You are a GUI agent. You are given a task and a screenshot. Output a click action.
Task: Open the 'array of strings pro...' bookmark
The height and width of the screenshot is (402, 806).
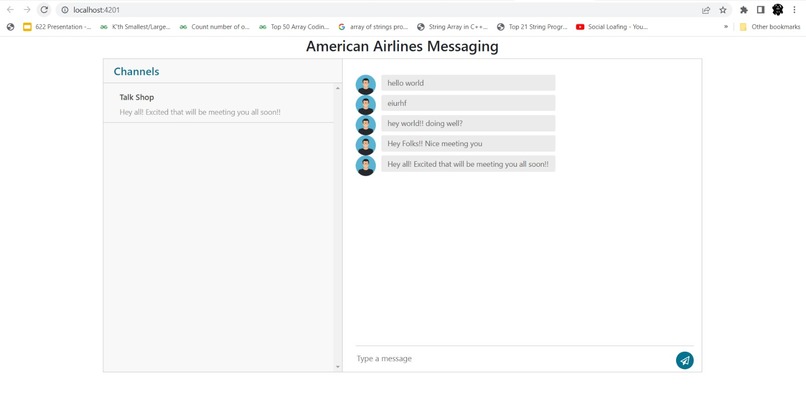click(x=373, y=27)
